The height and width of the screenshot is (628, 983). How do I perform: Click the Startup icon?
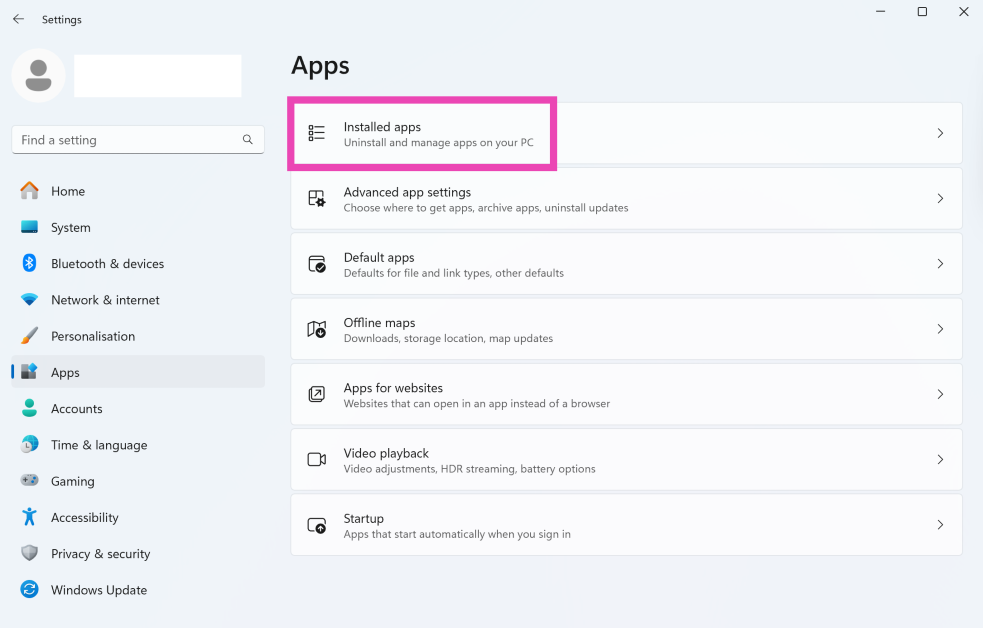[x=317, y=525]
